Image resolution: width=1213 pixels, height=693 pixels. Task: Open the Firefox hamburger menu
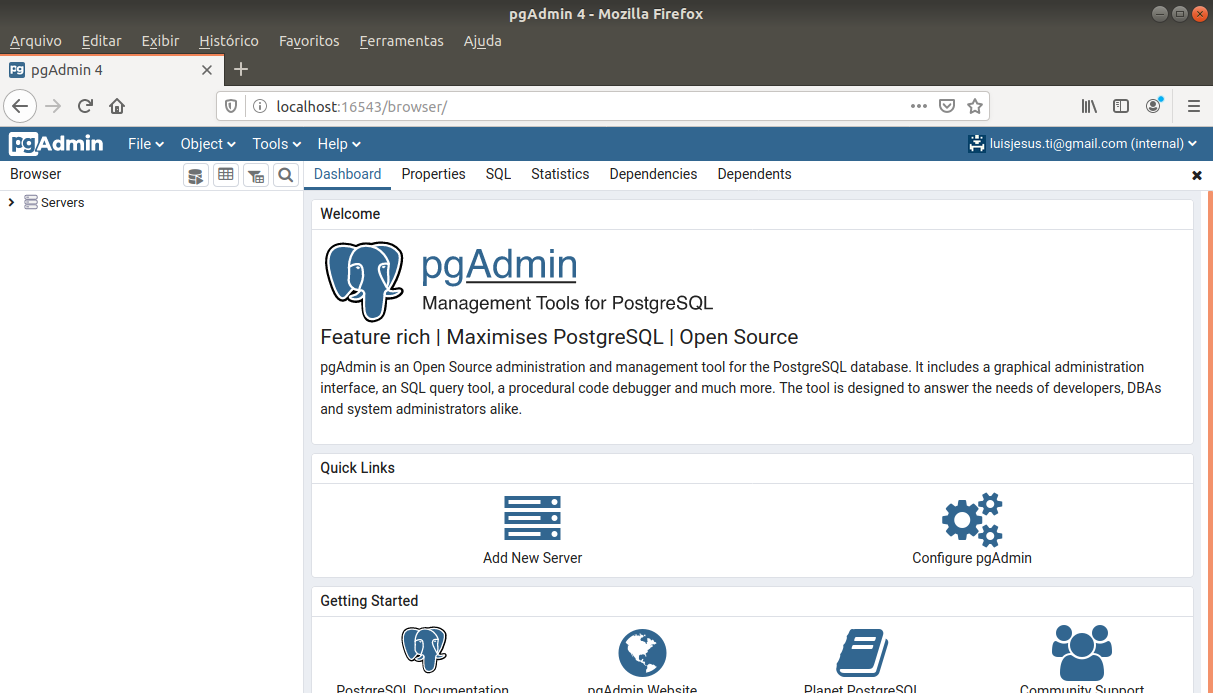coord(1194,106)
